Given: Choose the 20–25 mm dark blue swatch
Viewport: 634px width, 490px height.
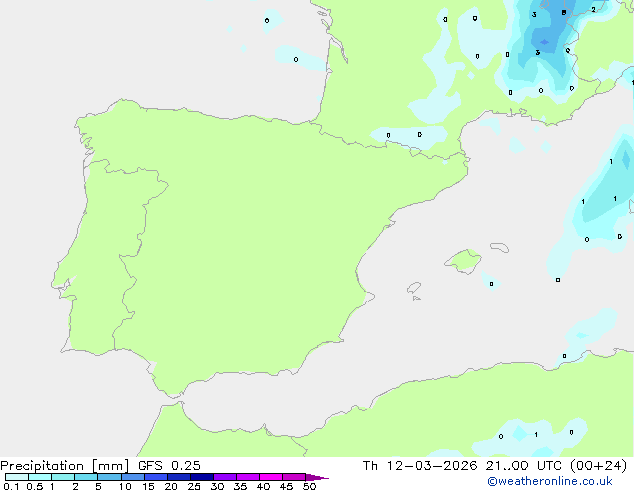Looking at the screenshot, I should coord(179,477).
